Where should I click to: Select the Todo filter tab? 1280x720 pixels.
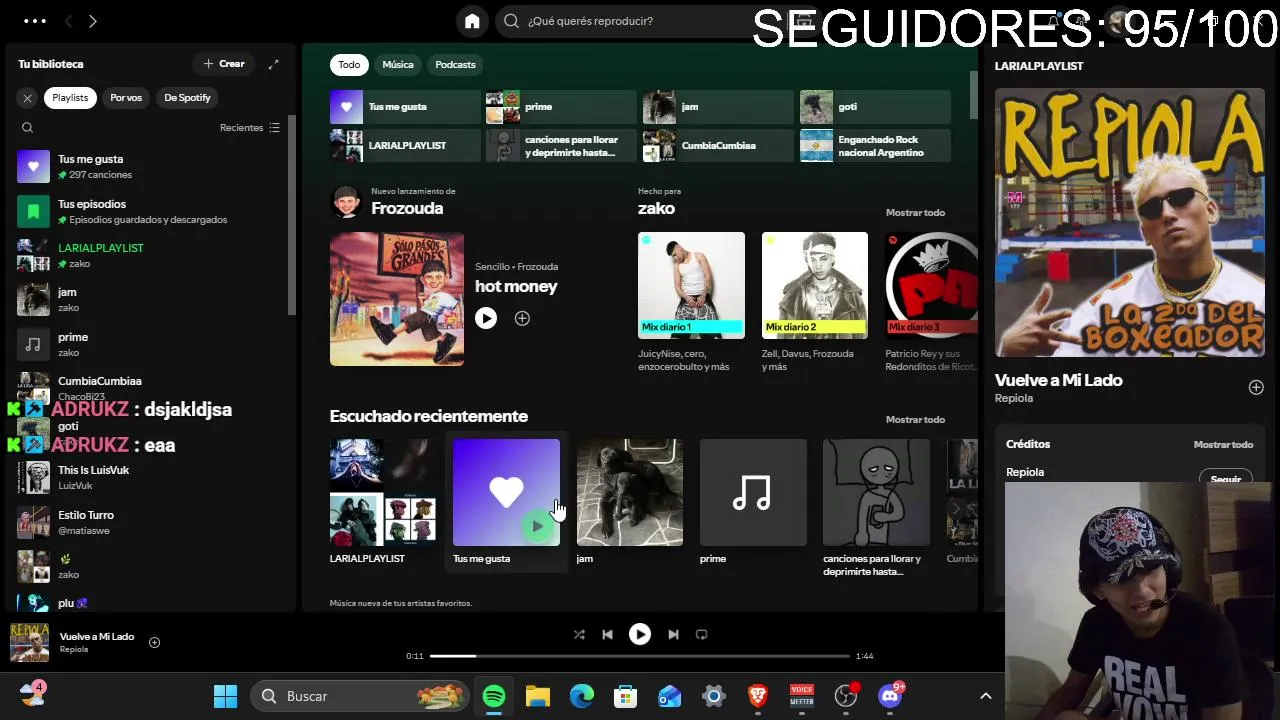349,65
